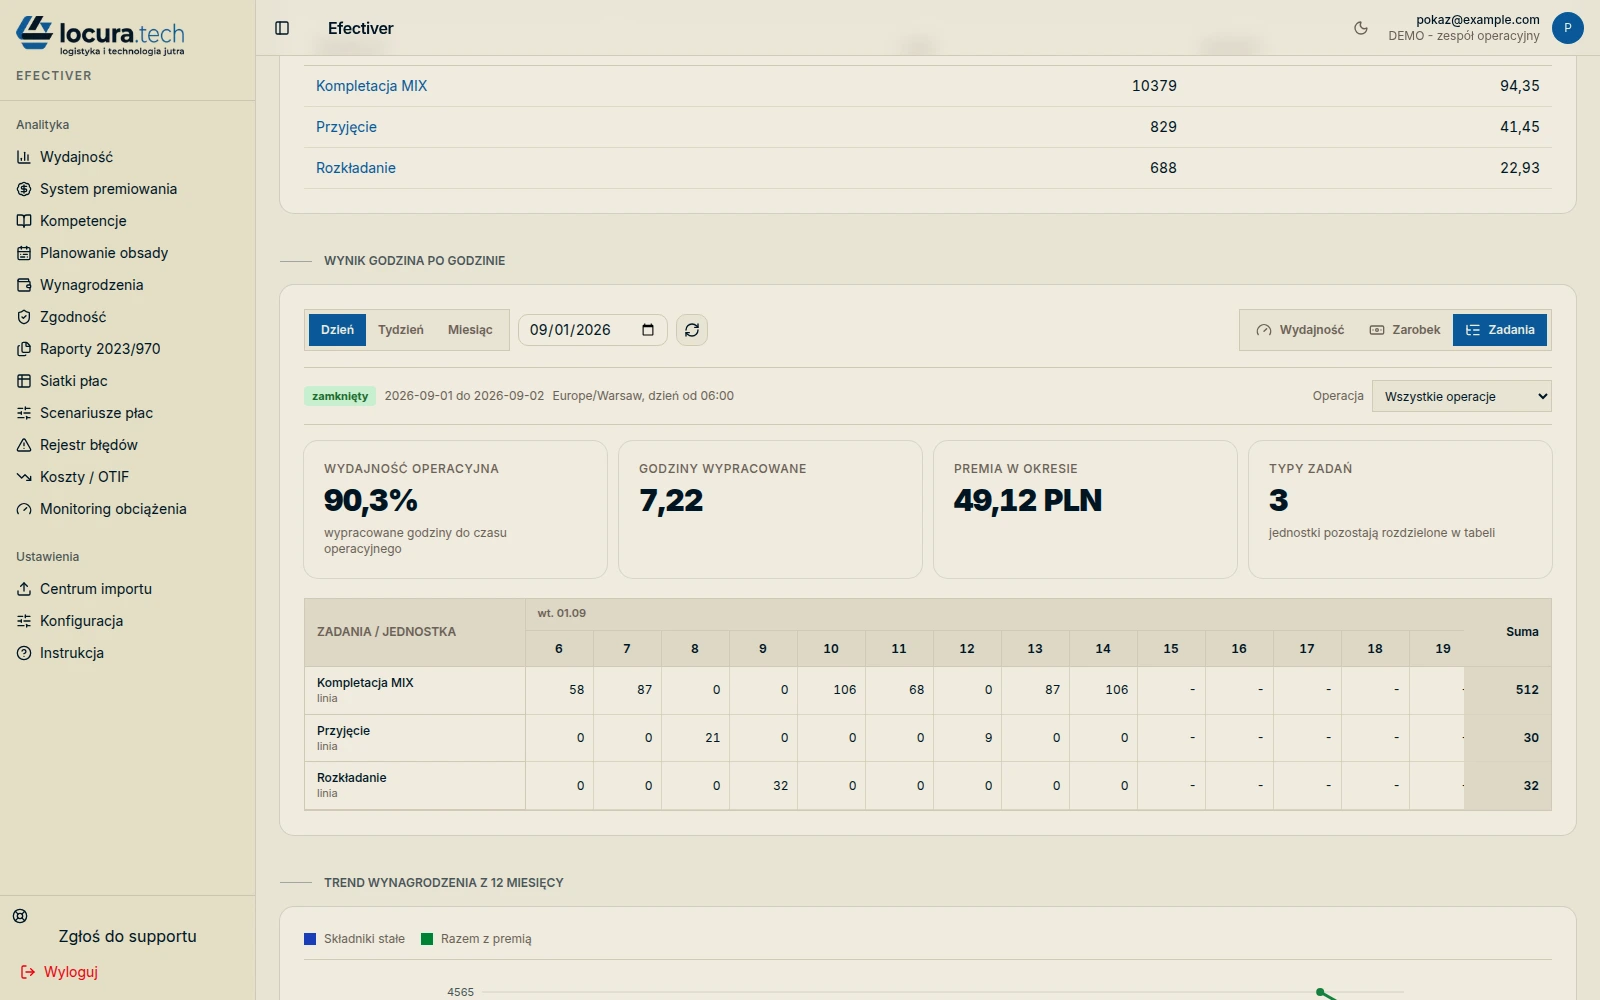The height and width of the screenshot is (1000, 1600).
Task: Select the Zadania view
Action: tap(1500, 330)
